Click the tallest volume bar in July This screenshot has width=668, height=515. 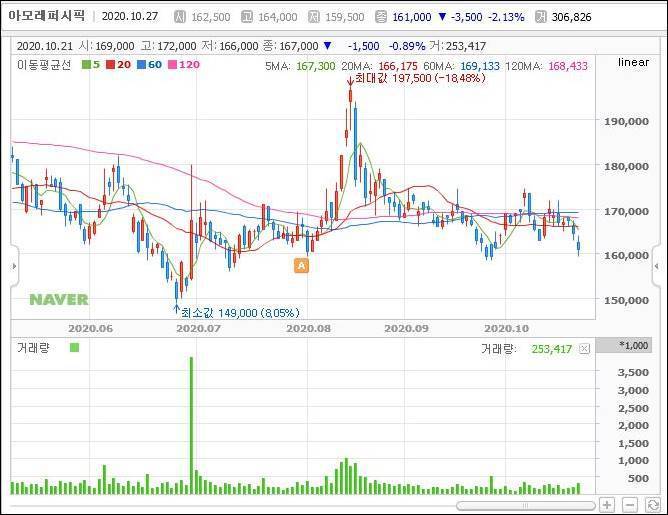191,425
